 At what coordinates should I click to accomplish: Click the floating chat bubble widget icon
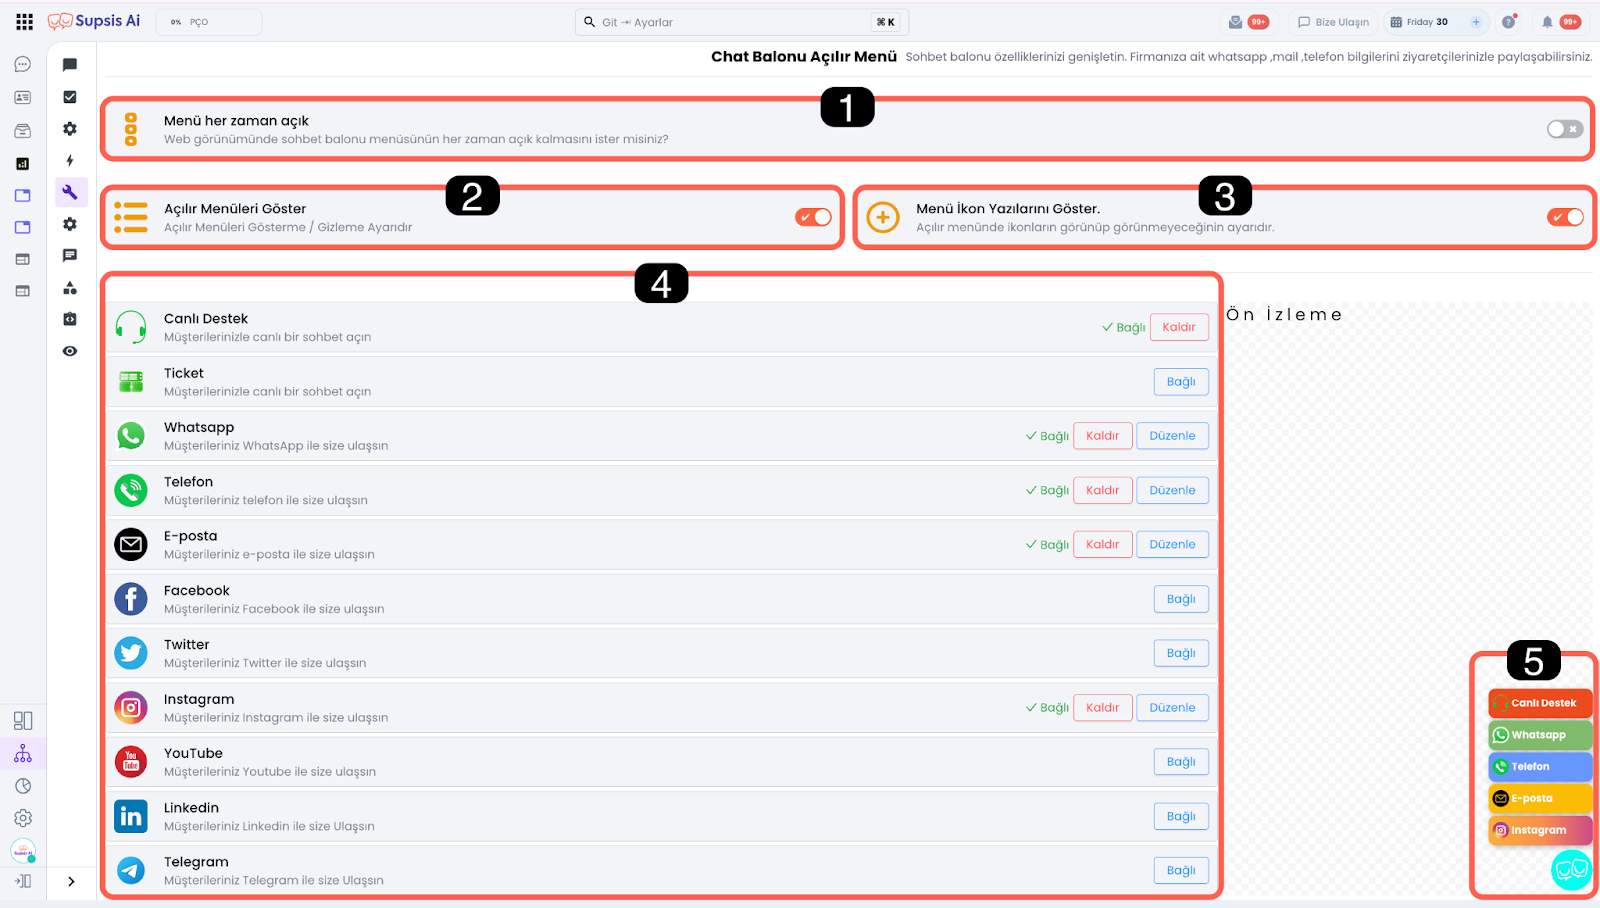(1570, 869)
